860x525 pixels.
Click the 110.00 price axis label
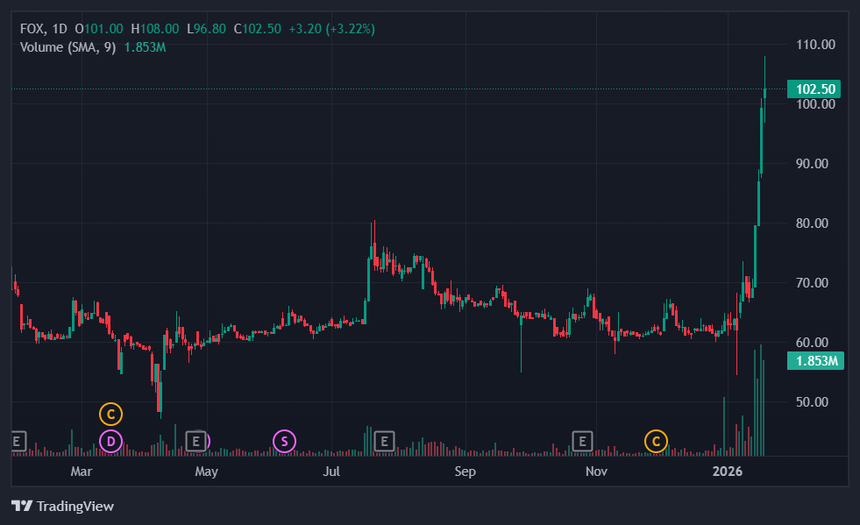[x=816, y=45]
